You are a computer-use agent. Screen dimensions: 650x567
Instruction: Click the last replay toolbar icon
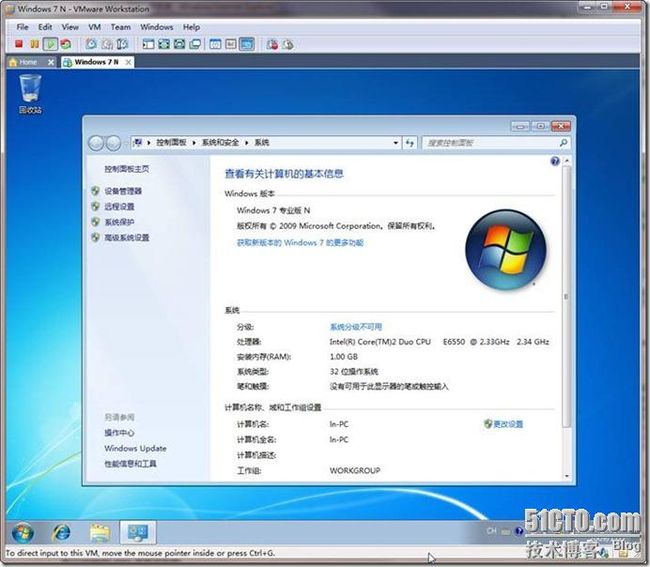click(x=288, y=44)
